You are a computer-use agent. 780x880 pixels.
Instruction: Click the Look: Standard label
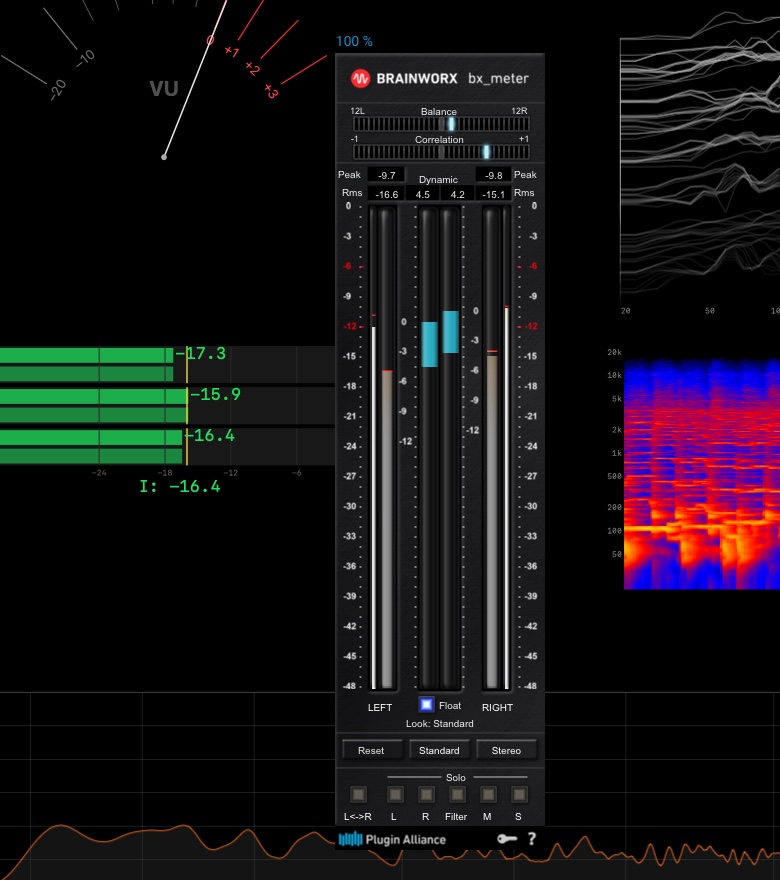tap(439, 723)
